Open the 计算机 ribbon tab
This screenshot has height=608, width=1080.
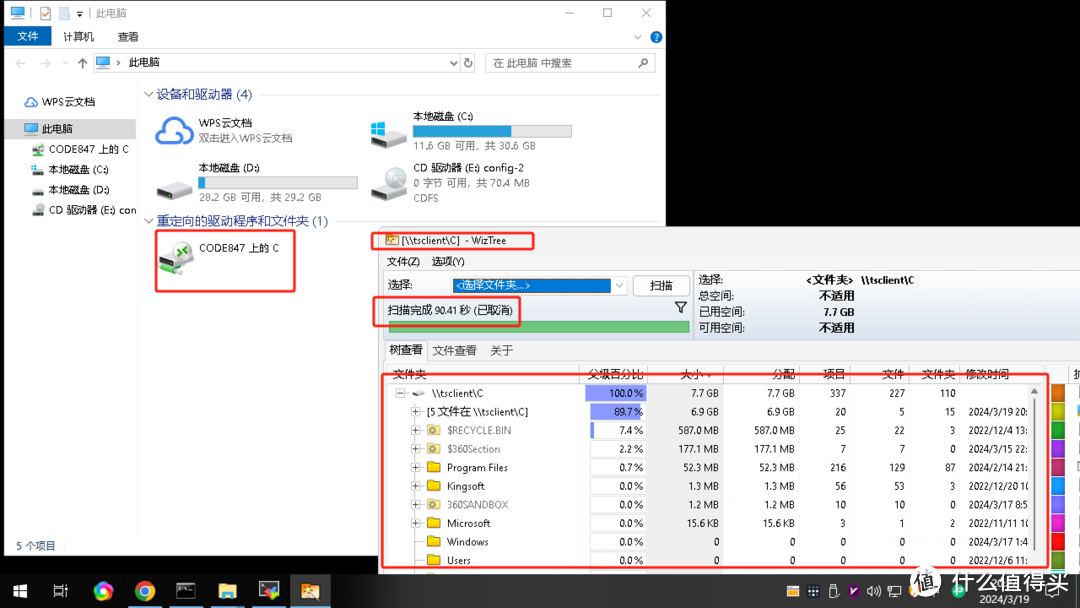click(x=79, y=36)
